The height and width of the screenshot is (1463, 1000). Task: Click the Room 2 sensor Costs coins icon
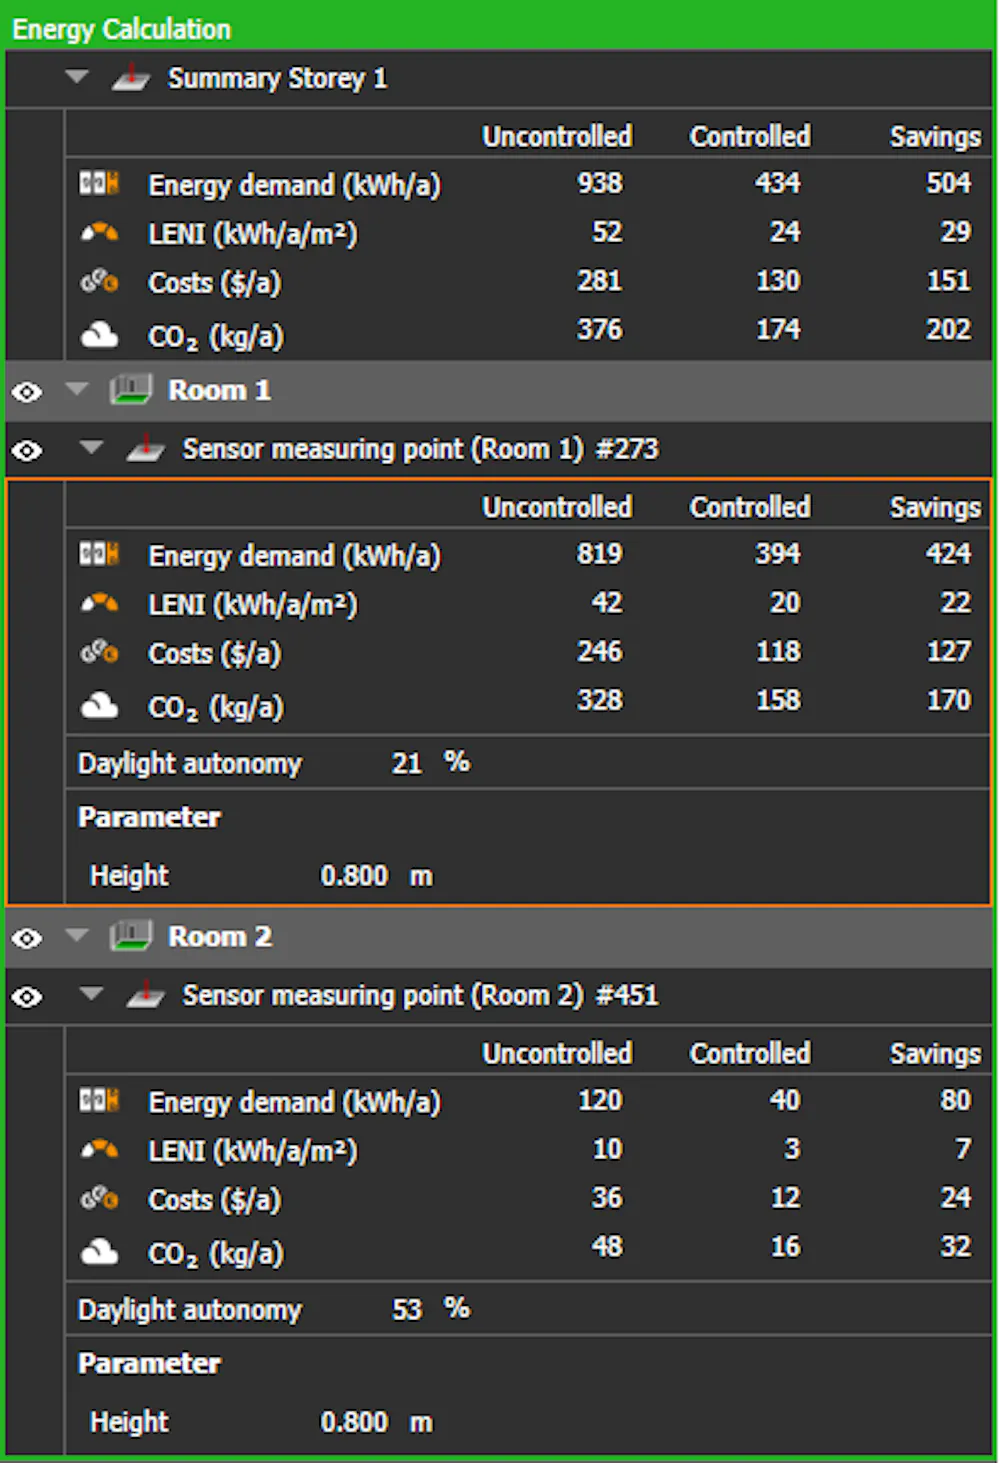pyautogui.click(x=99, y=1198)
